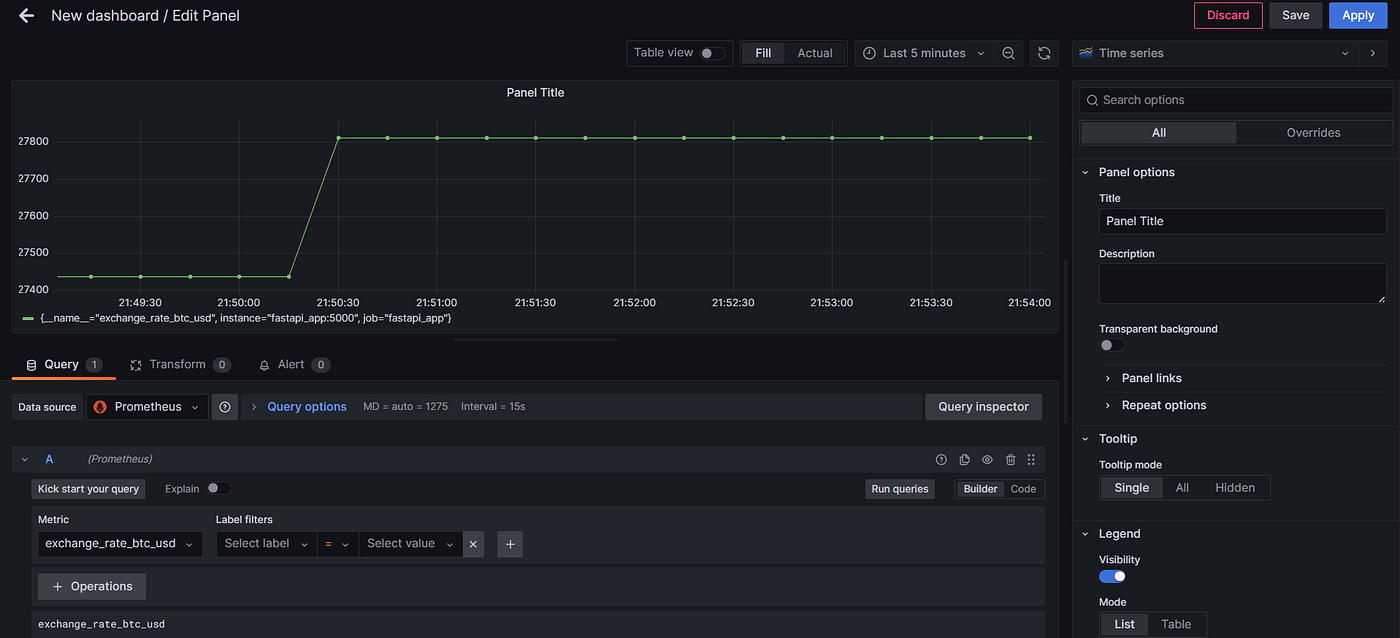Click the Search options field

pos(1236,100)
